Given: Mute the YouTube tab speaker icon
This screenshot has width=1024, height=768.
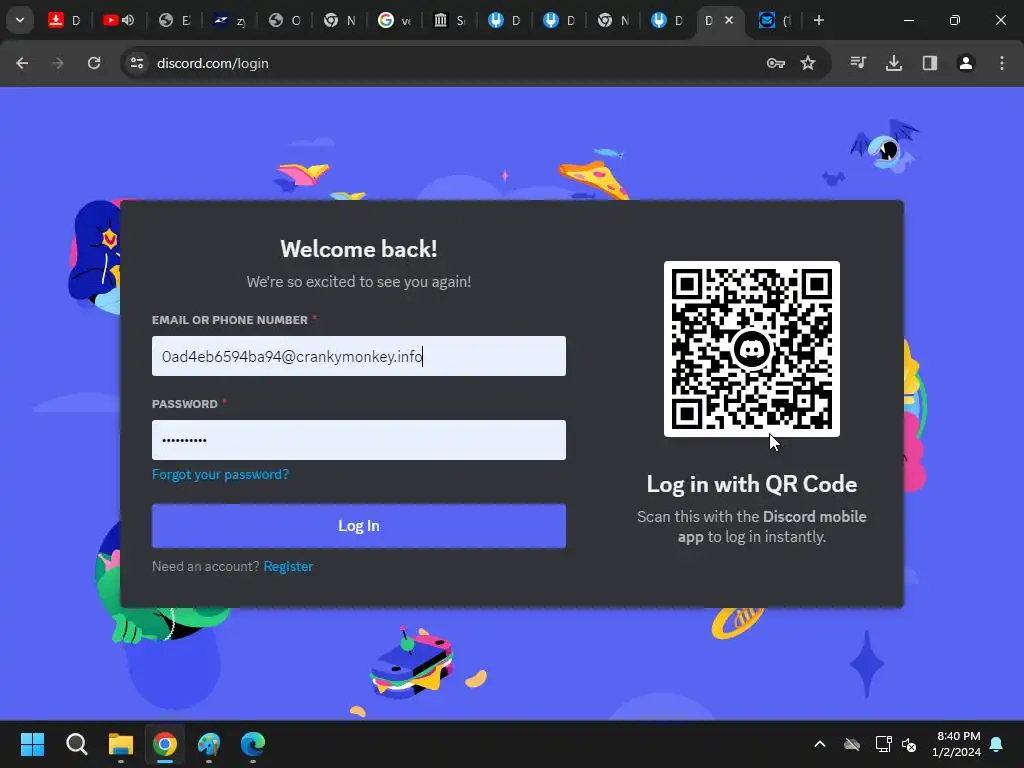Looking at the screenshot, I should [128, 20].
